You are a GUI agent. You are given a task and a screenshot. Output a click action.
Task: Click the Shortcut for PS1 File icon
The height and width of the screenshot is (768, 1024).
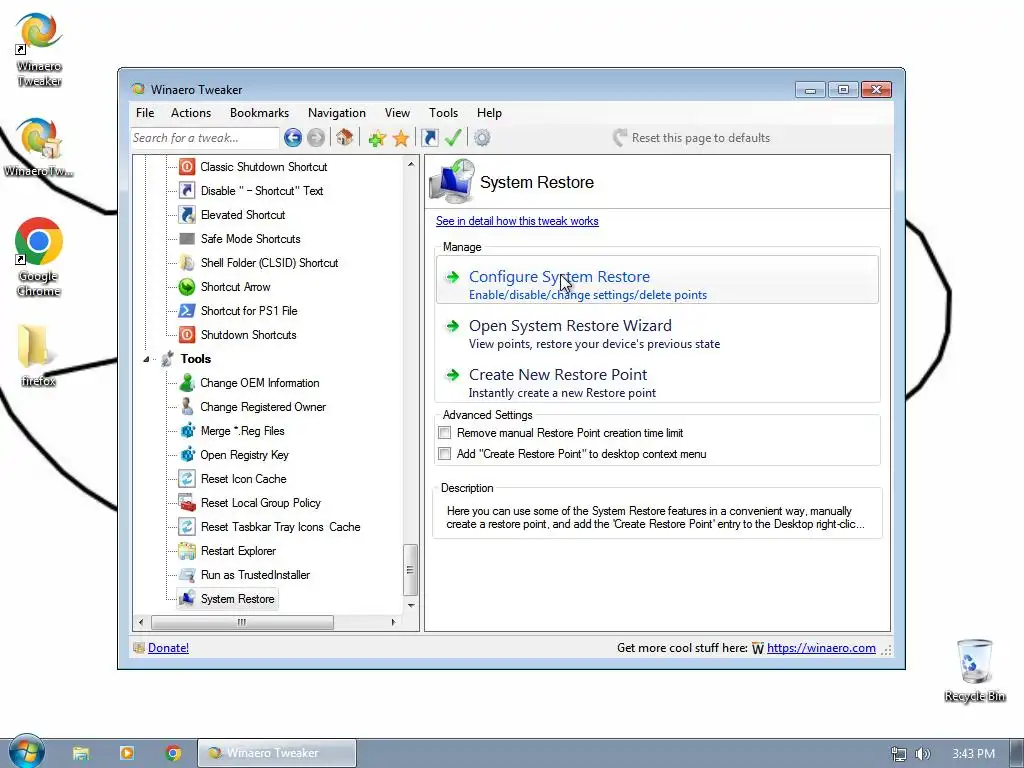coord(187,311)
